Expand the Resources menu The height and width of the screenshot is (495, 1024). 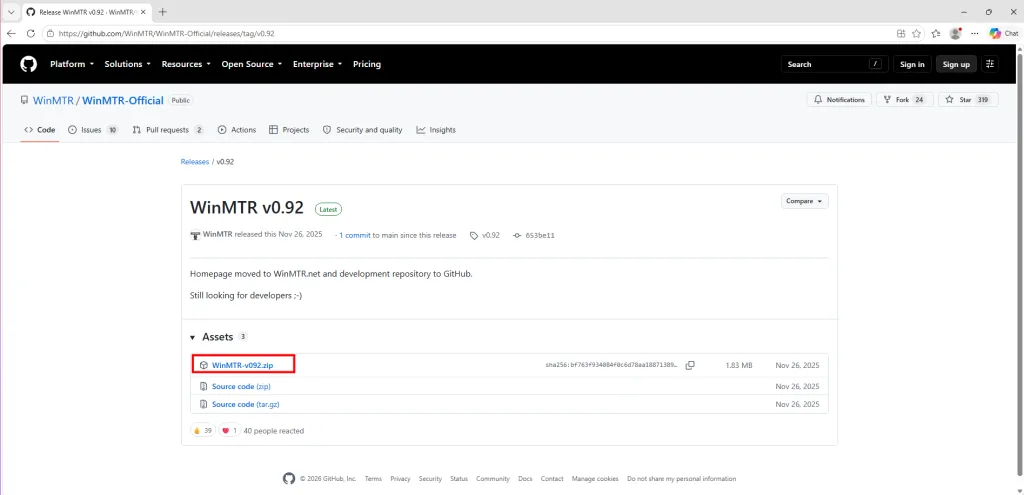tap(186, 64)
